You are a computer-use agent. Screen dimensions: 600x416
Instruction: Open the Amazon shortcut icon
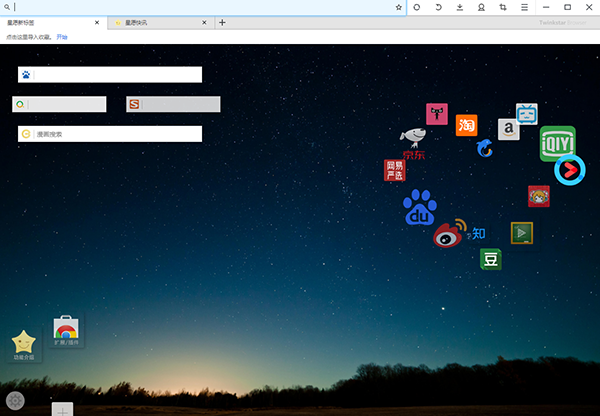[509, 129]
